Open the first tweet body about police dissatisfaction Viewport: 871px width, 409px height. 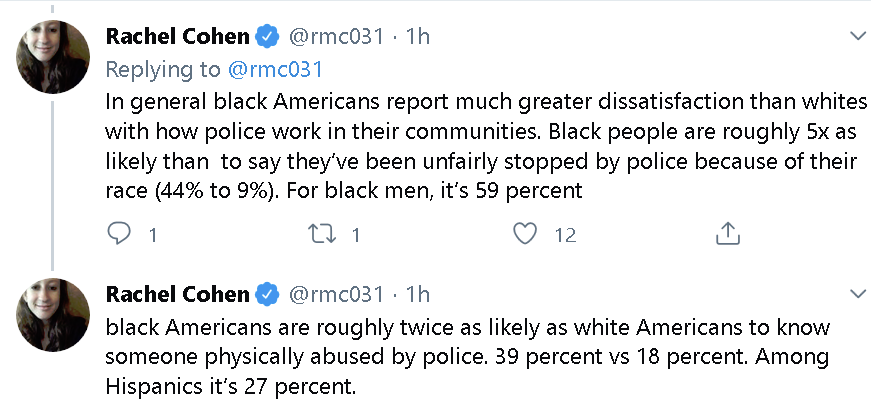486,147
